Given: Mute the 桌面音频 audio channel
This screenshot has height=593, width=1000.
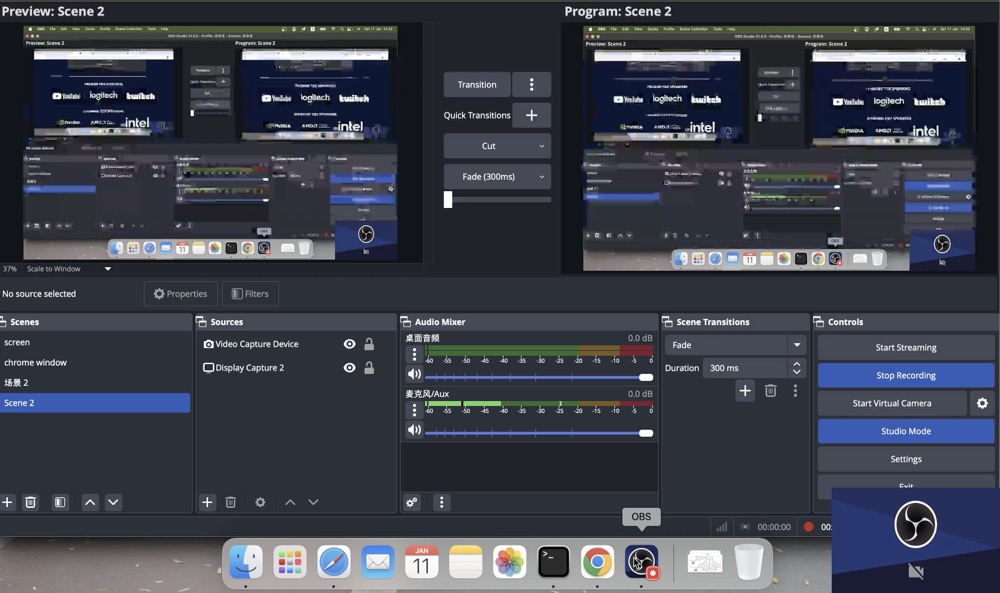Looking at the screenshot, I should point(415,374).
